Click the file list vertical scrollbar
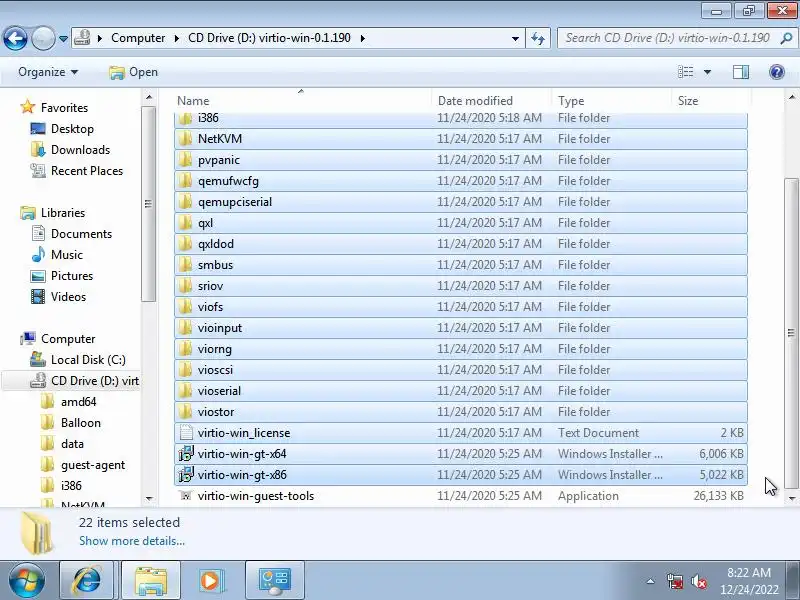800x600 pixels. (x=791, y=333)
